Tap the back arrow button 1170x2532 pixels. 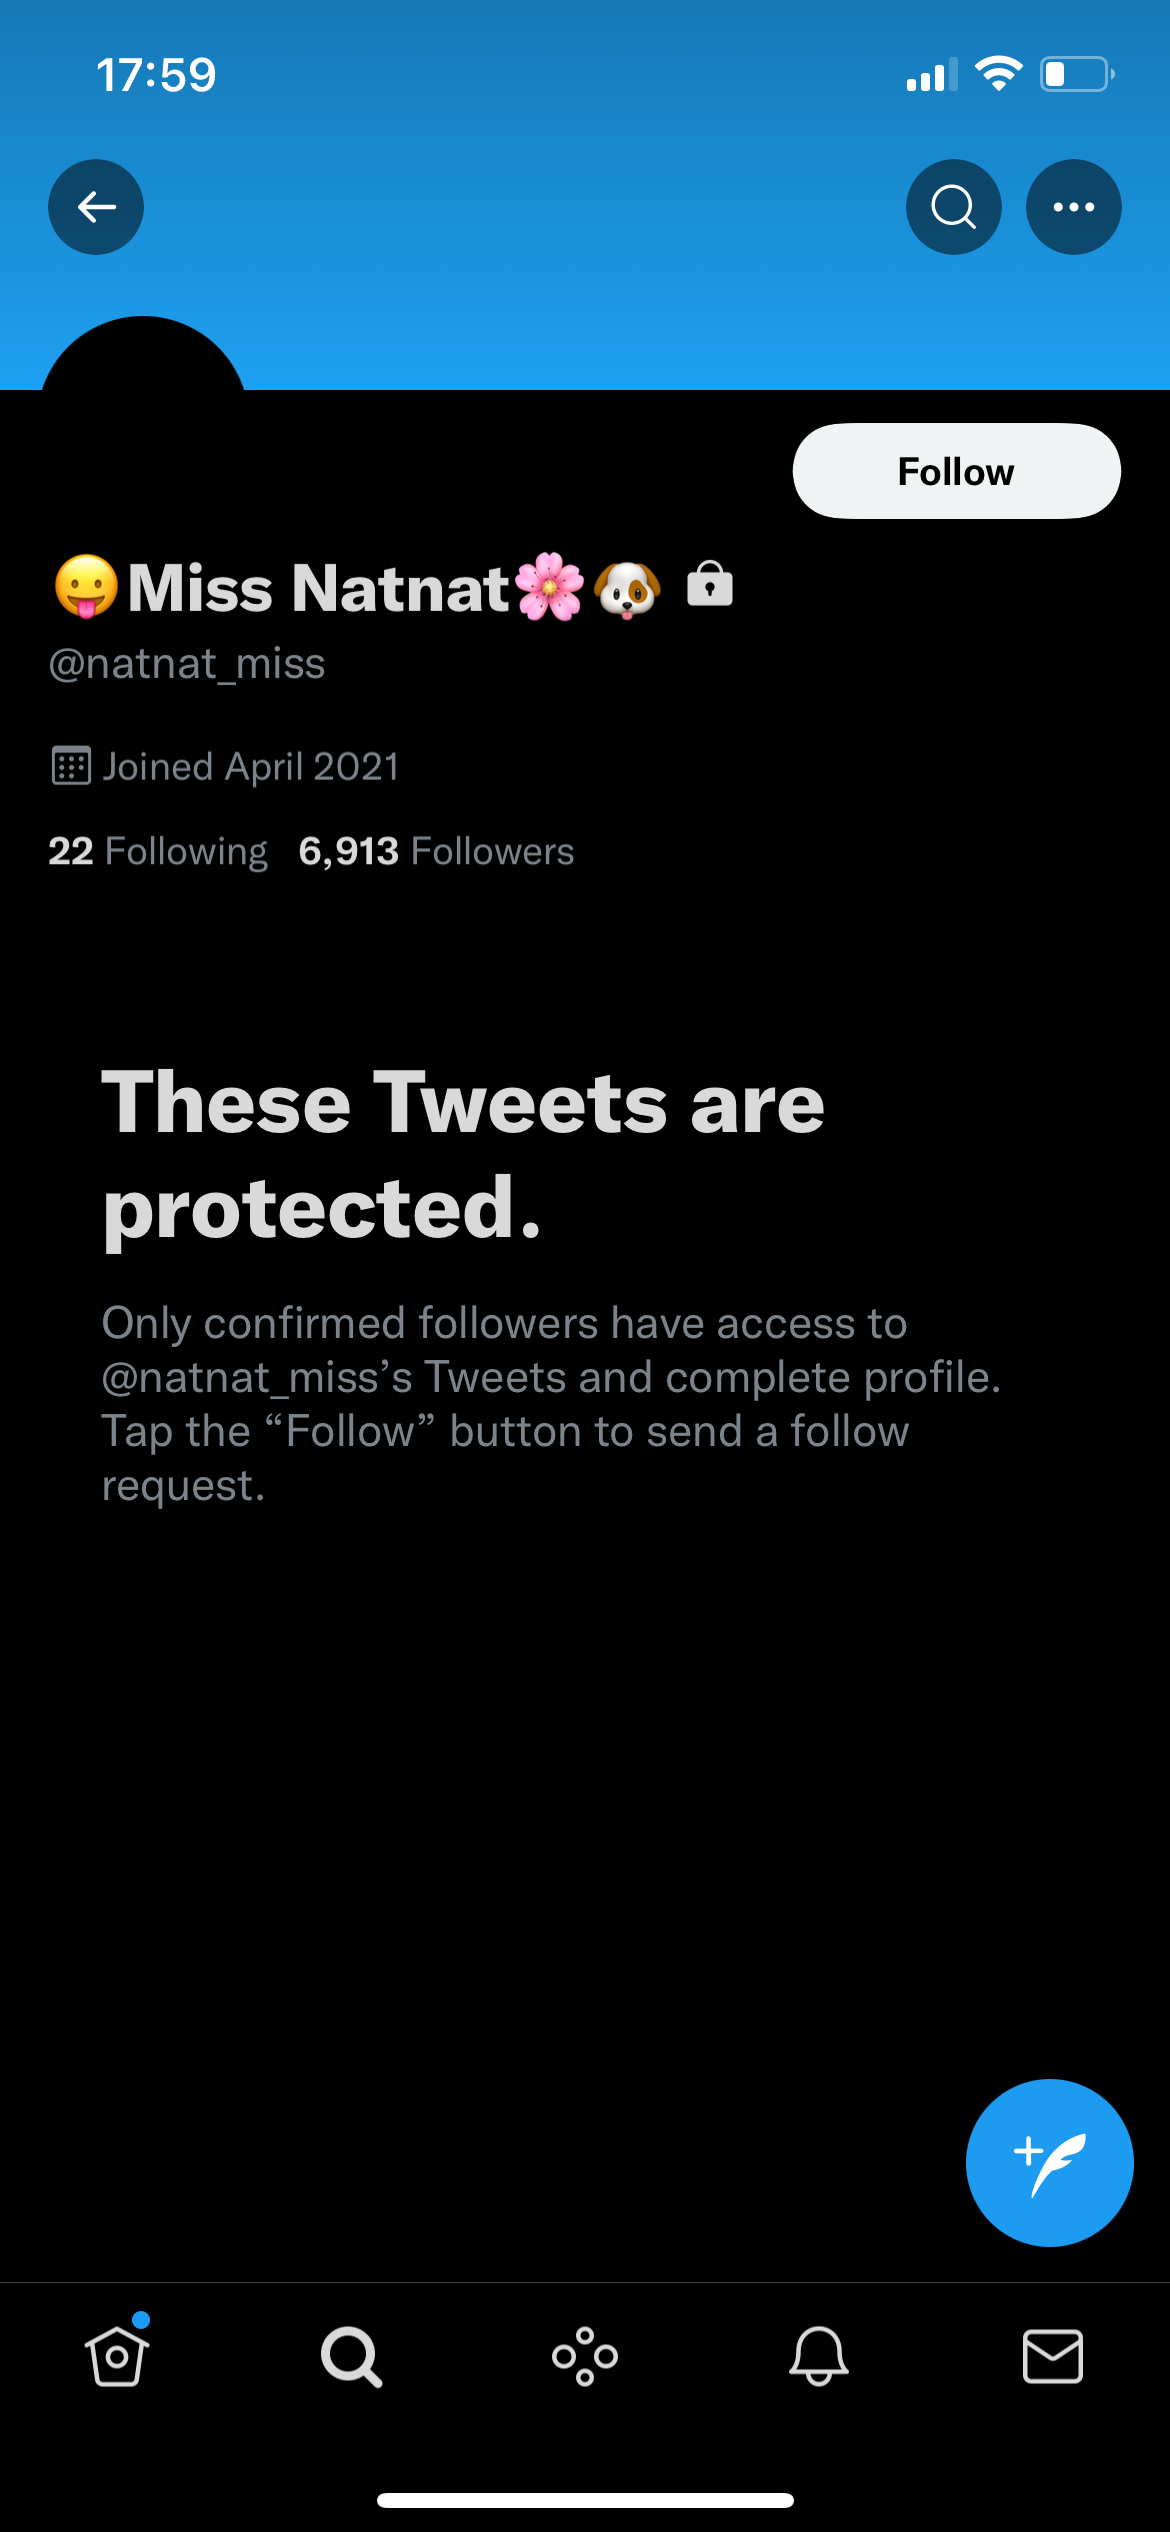[96, 207]
